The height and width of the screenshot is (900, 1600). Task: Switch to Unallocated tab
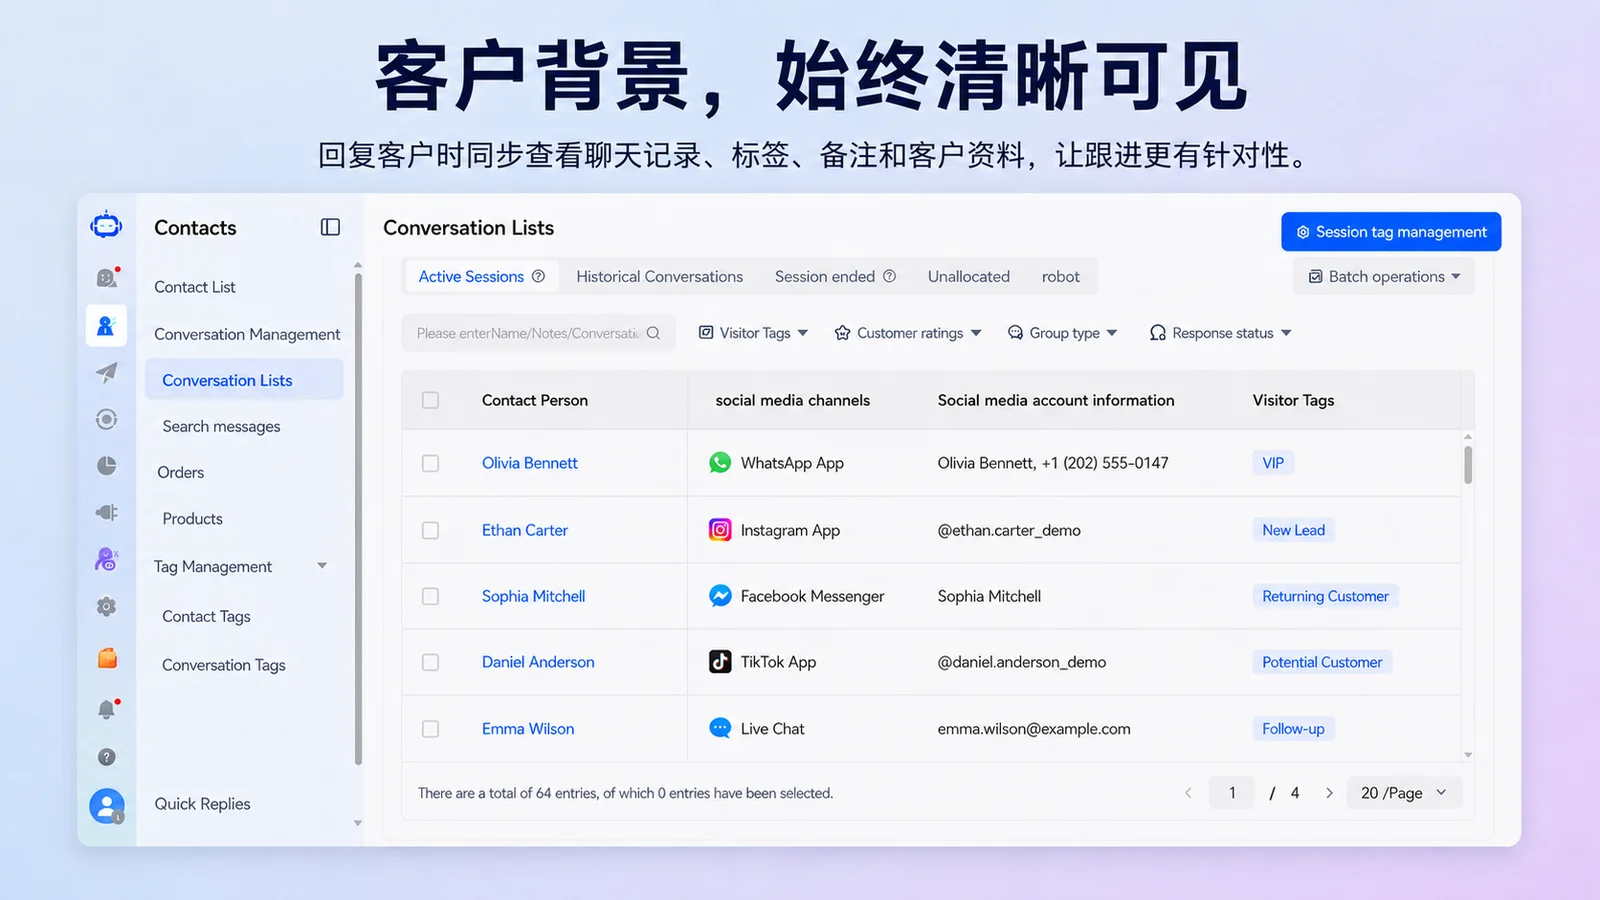click(x=968, y=277)
